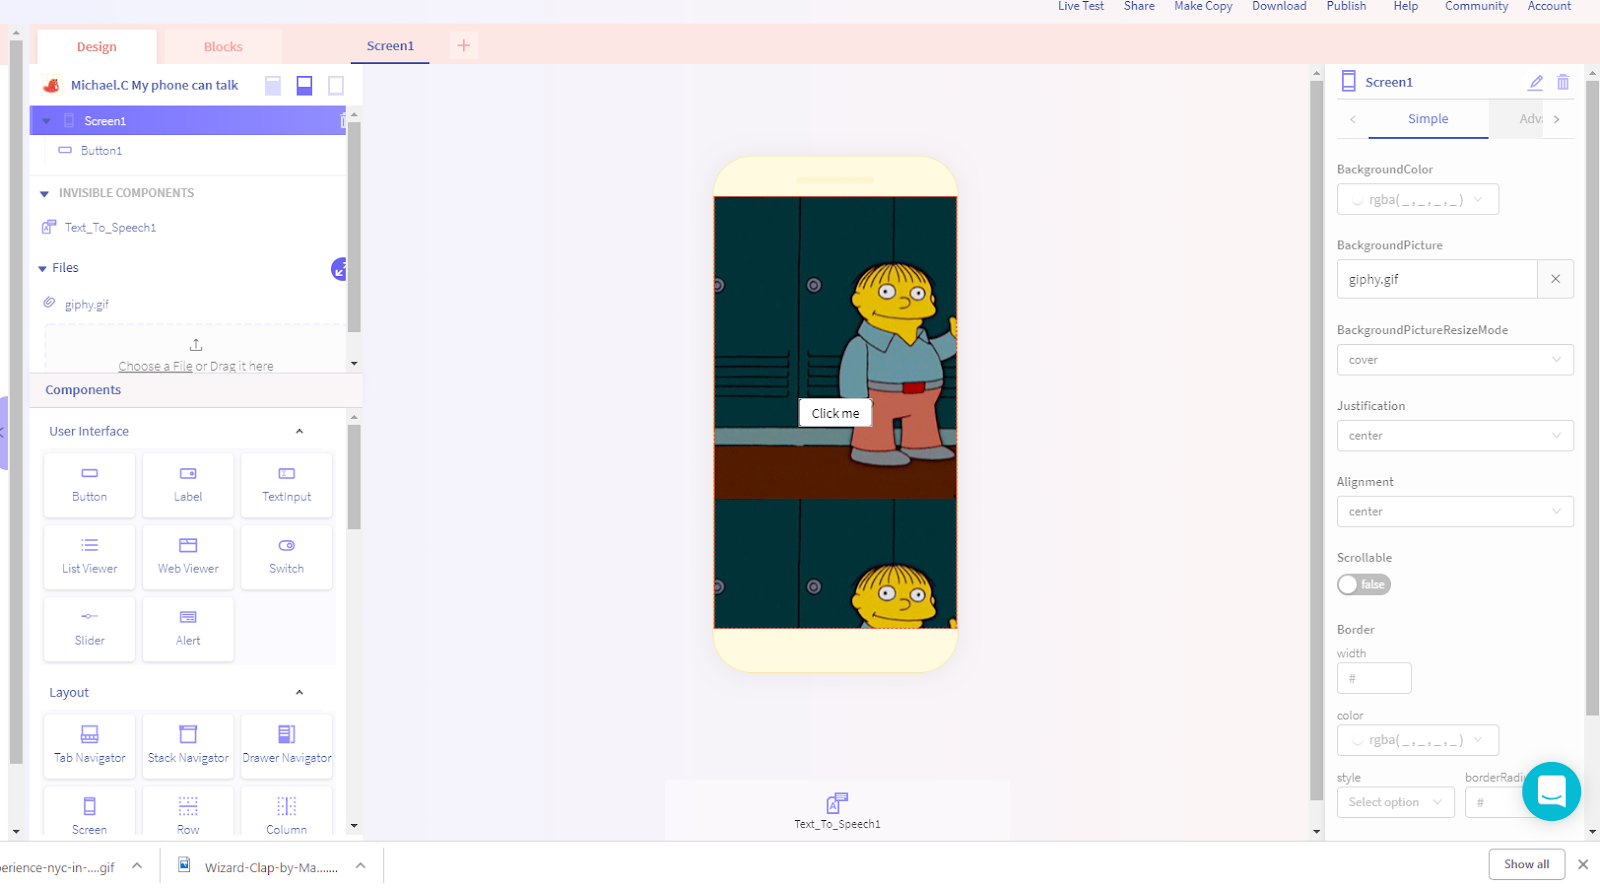
Task: Select giphy.gif in Files list
Action: [87, 304]
